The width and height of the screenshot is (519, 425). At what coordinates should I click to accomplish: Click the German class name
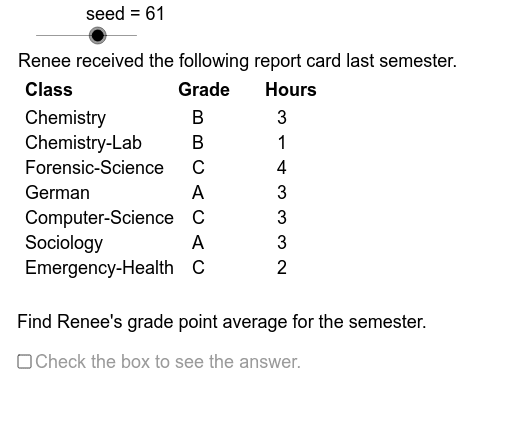[x=57, y=193]
